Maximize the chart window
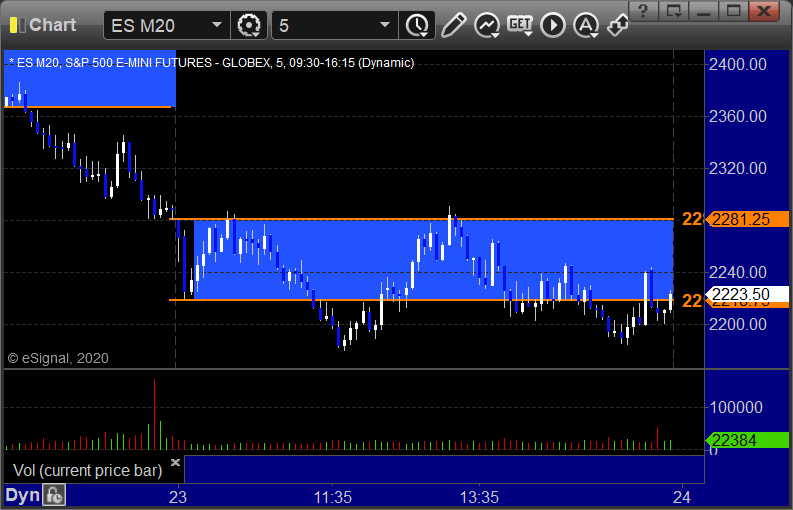793x510 pixels. [x=733, y=10]
